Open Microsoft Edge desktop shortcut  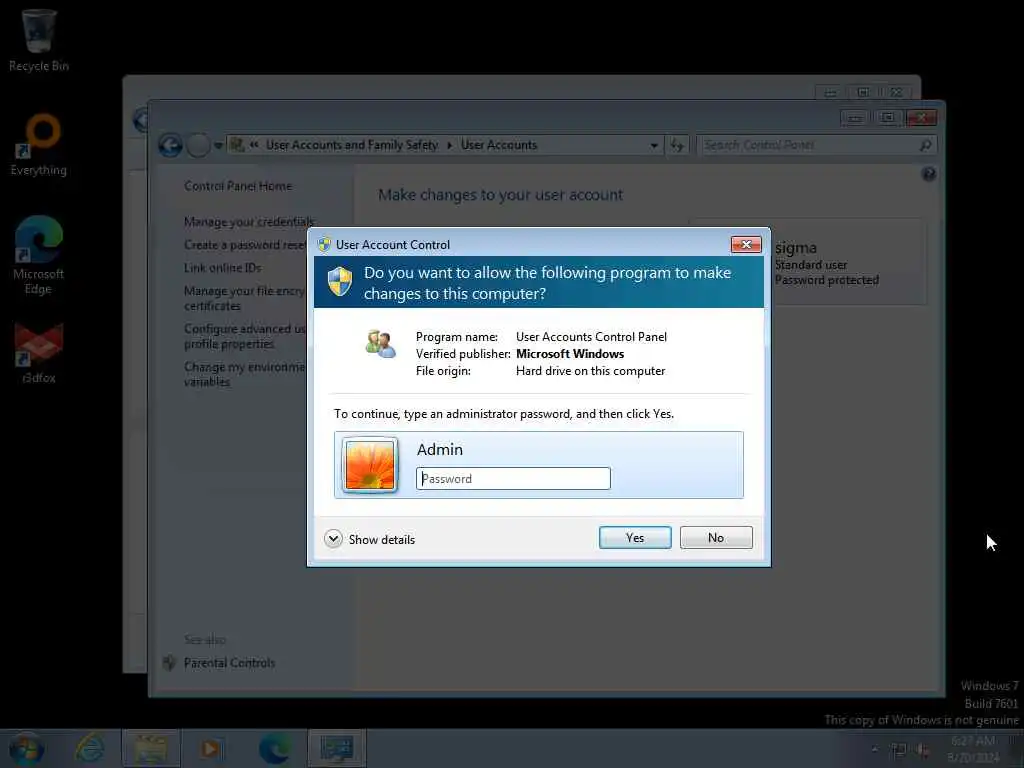point(38,255)
